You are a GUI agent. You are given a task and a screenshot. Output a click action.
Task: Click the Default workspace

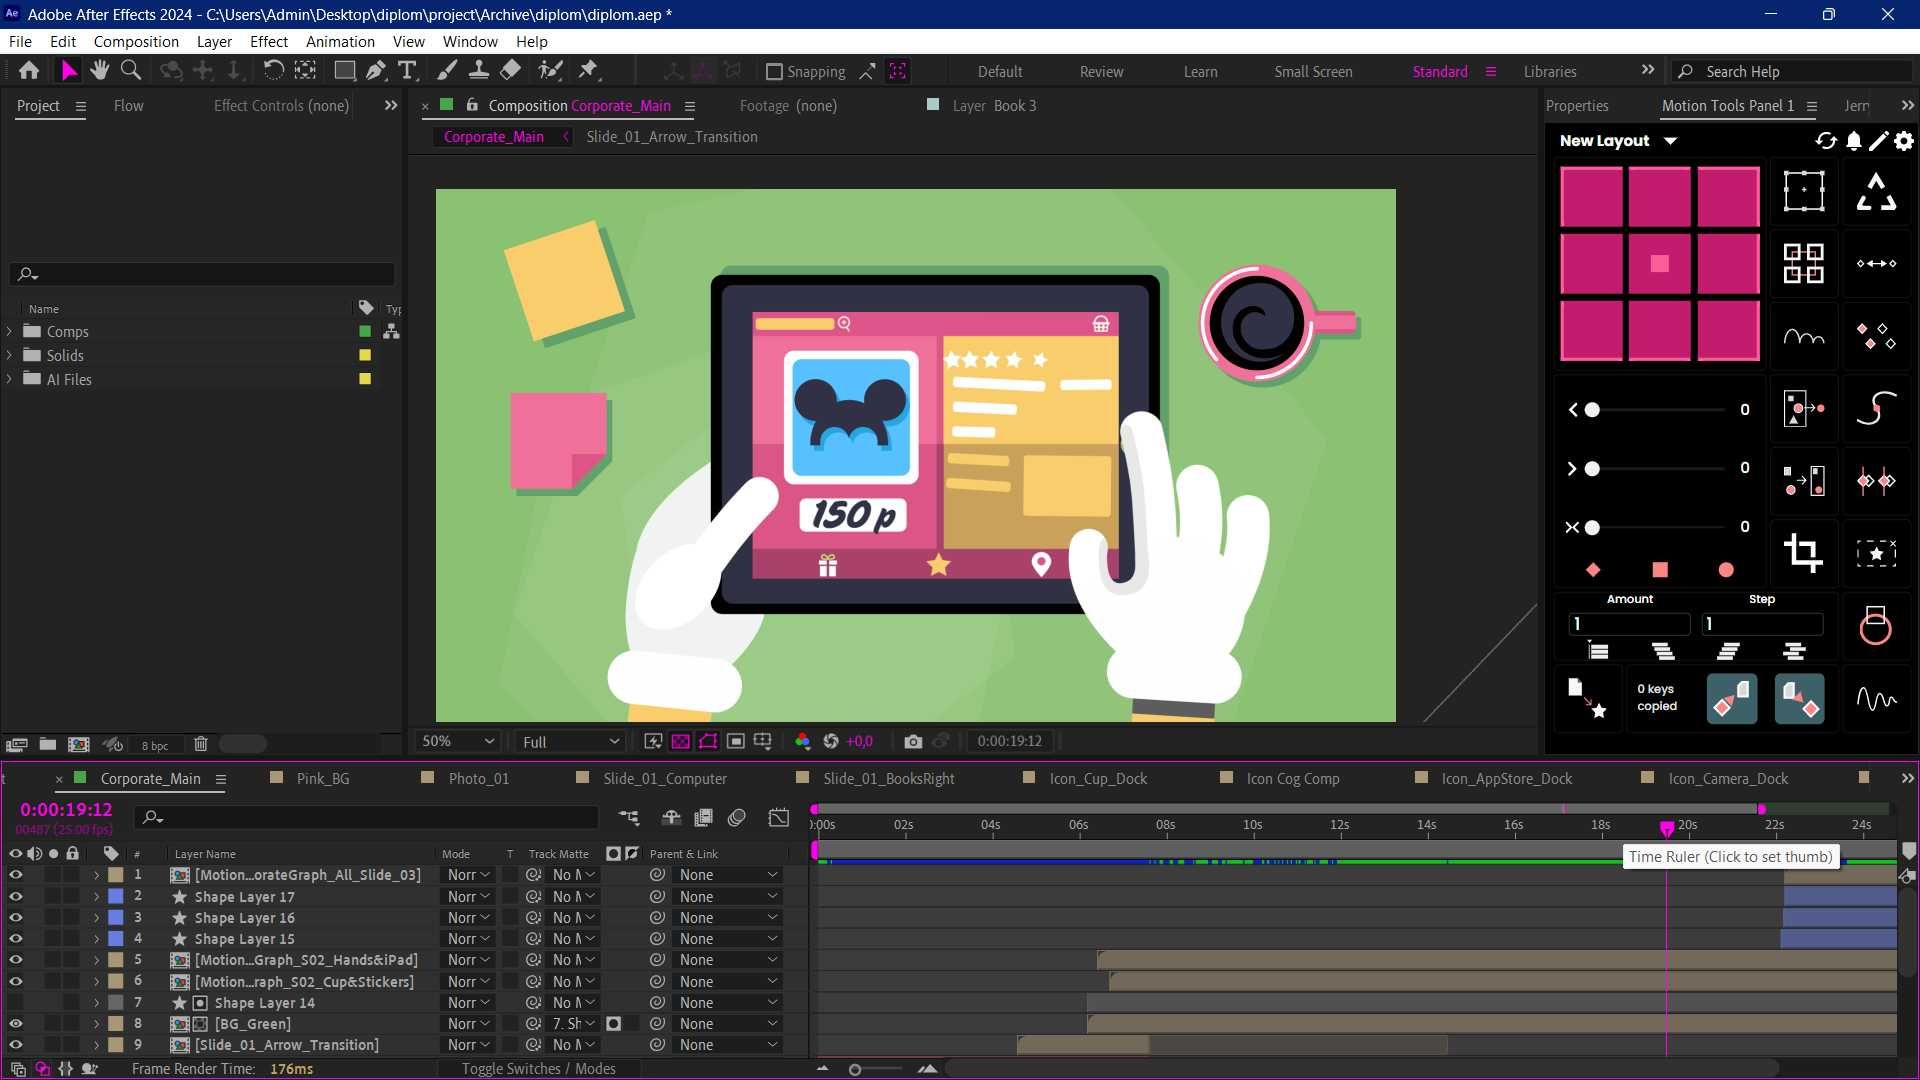click(x=999, y=72)
